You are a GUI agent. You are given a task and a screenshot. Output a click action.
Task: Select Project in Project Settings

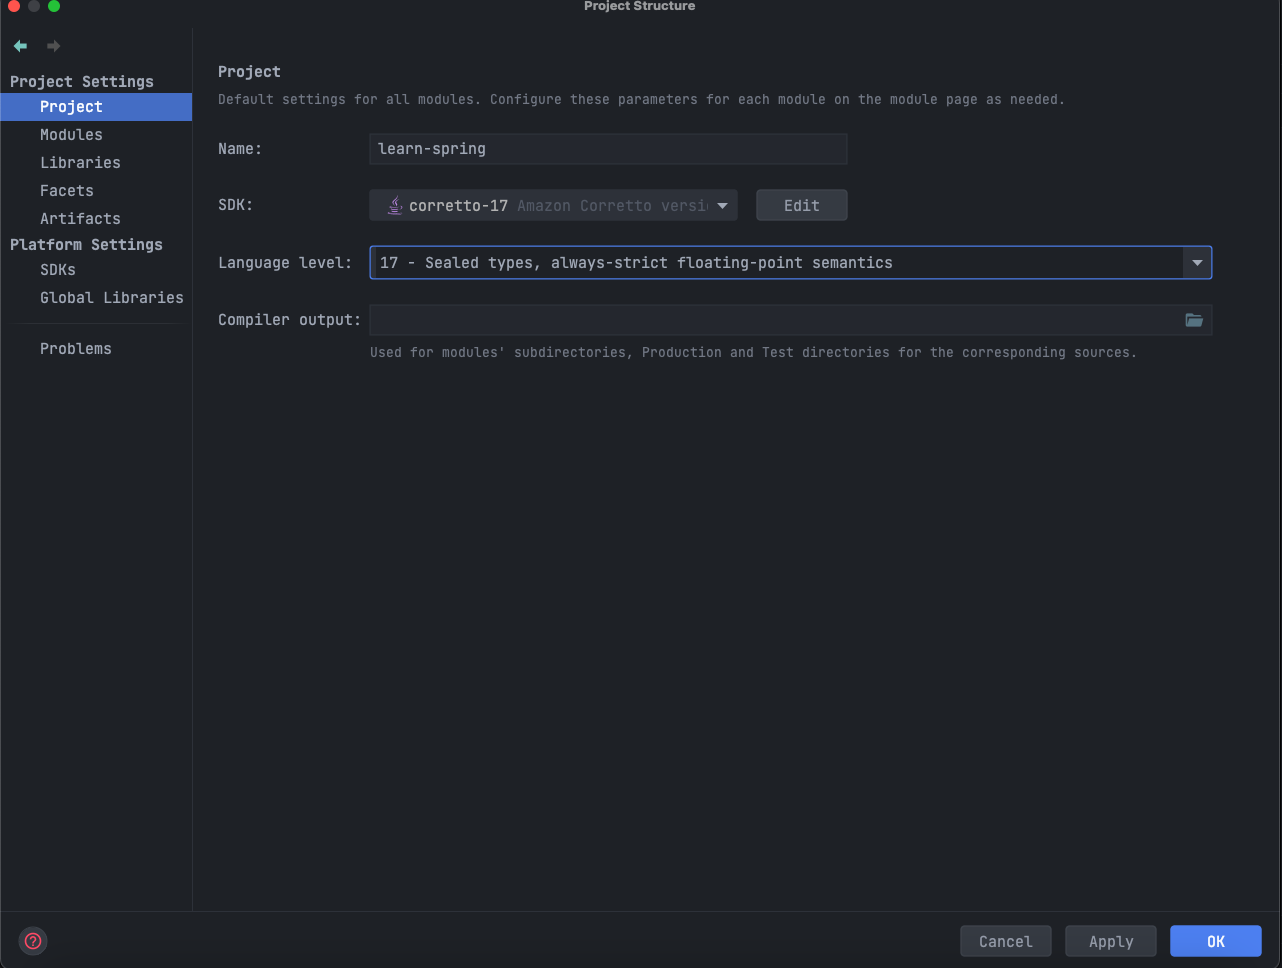pyautogui.click(x=96, y=107)
